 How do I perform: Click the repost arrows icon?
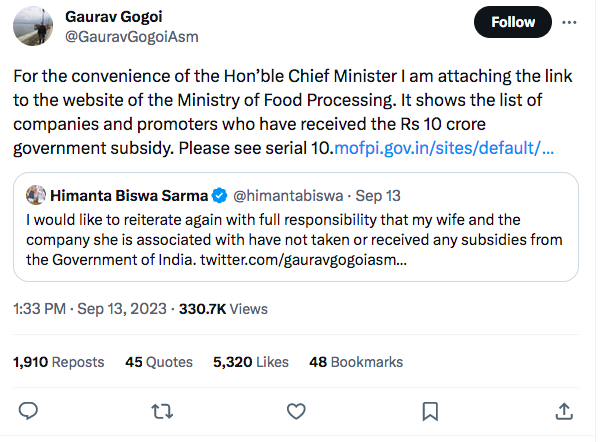[161, 411]
